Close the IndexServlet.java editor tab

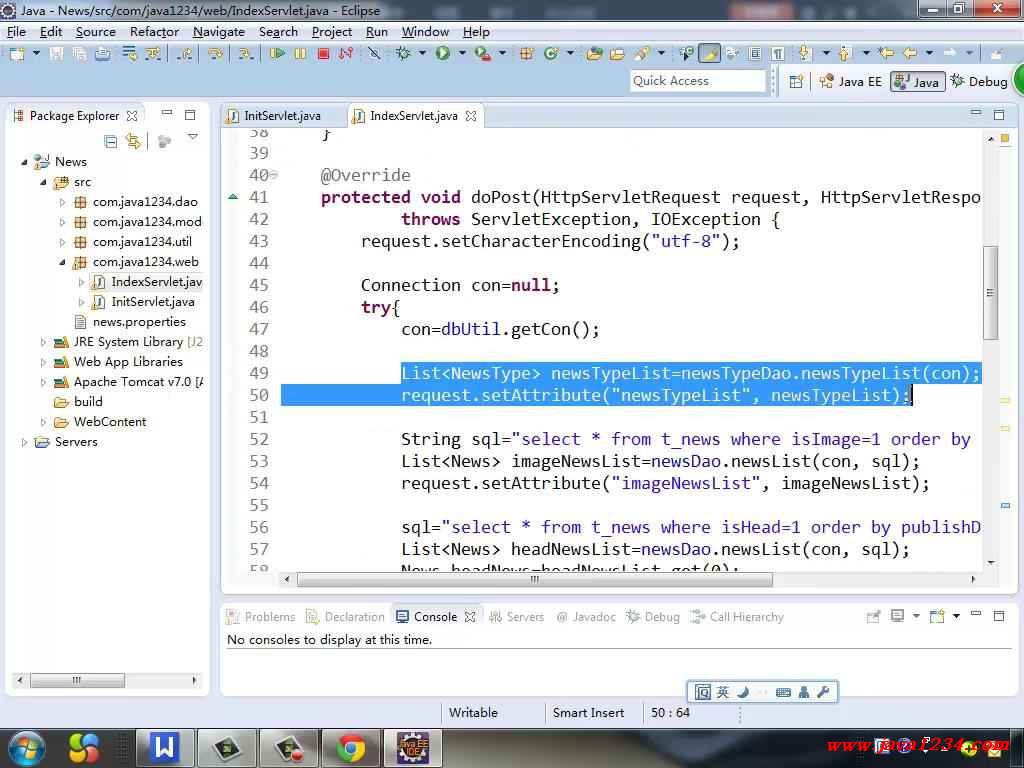point(471,116)
